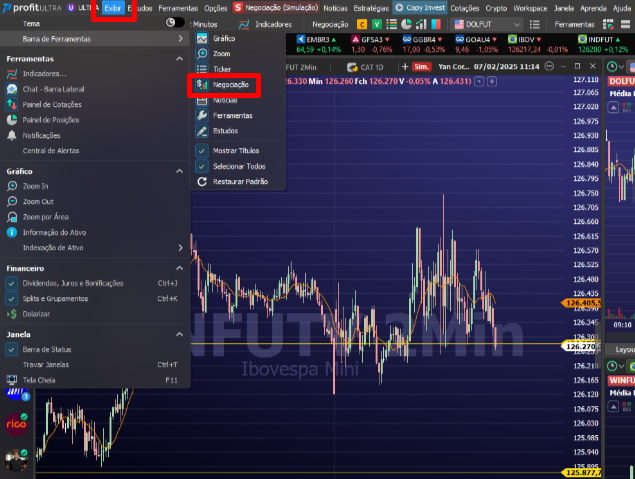This screenshot has width=635, height=479.
Task: Click the Rico broker icon in sidebar
Action: [x=16, y=424]
